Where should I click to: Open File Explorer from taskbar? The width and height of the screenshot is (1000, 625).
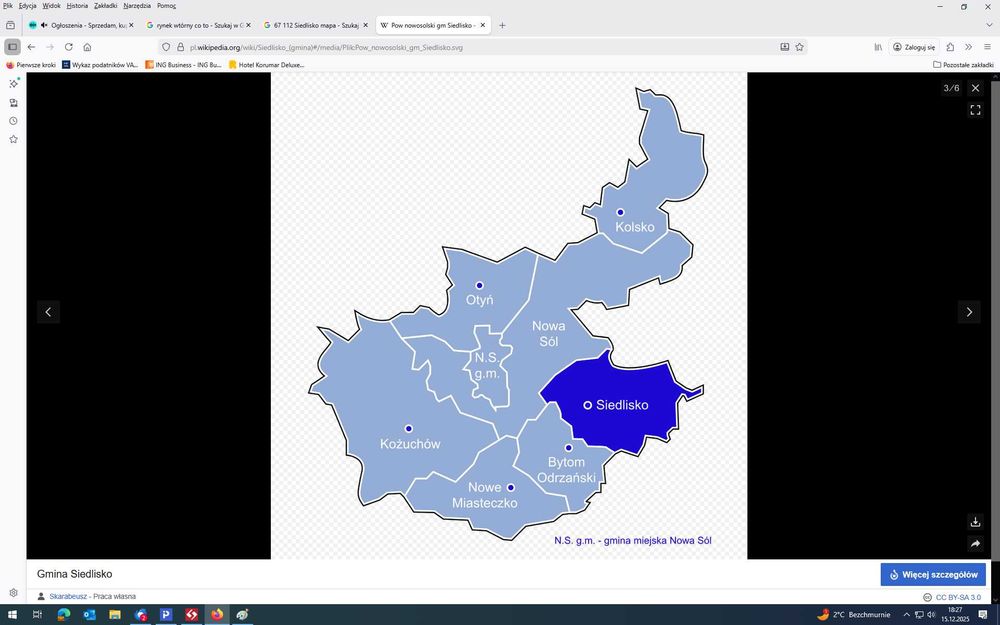click(x=115, y=615)
